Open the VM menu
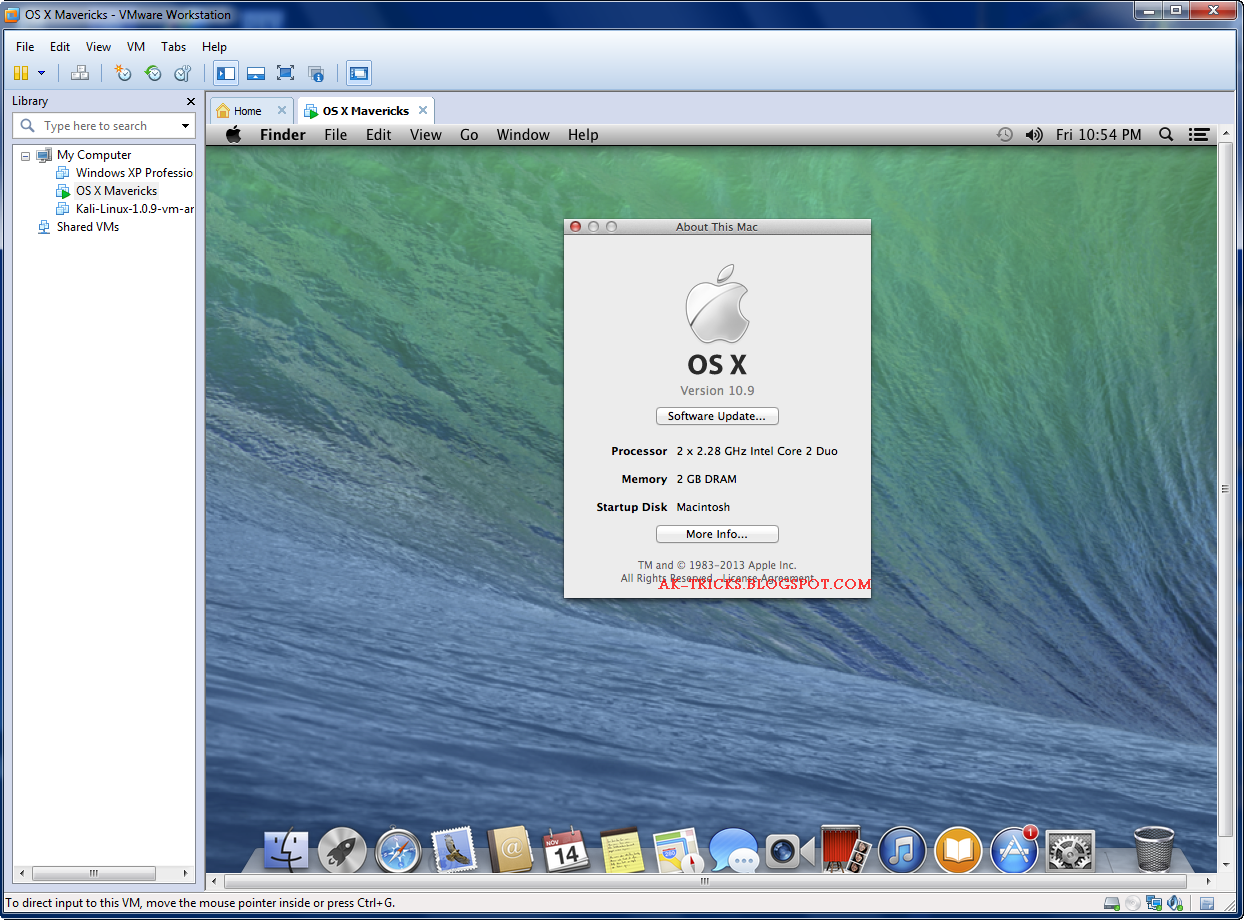Image resolution: width=1244 pixels, height=920 pixels. (136, 47)
